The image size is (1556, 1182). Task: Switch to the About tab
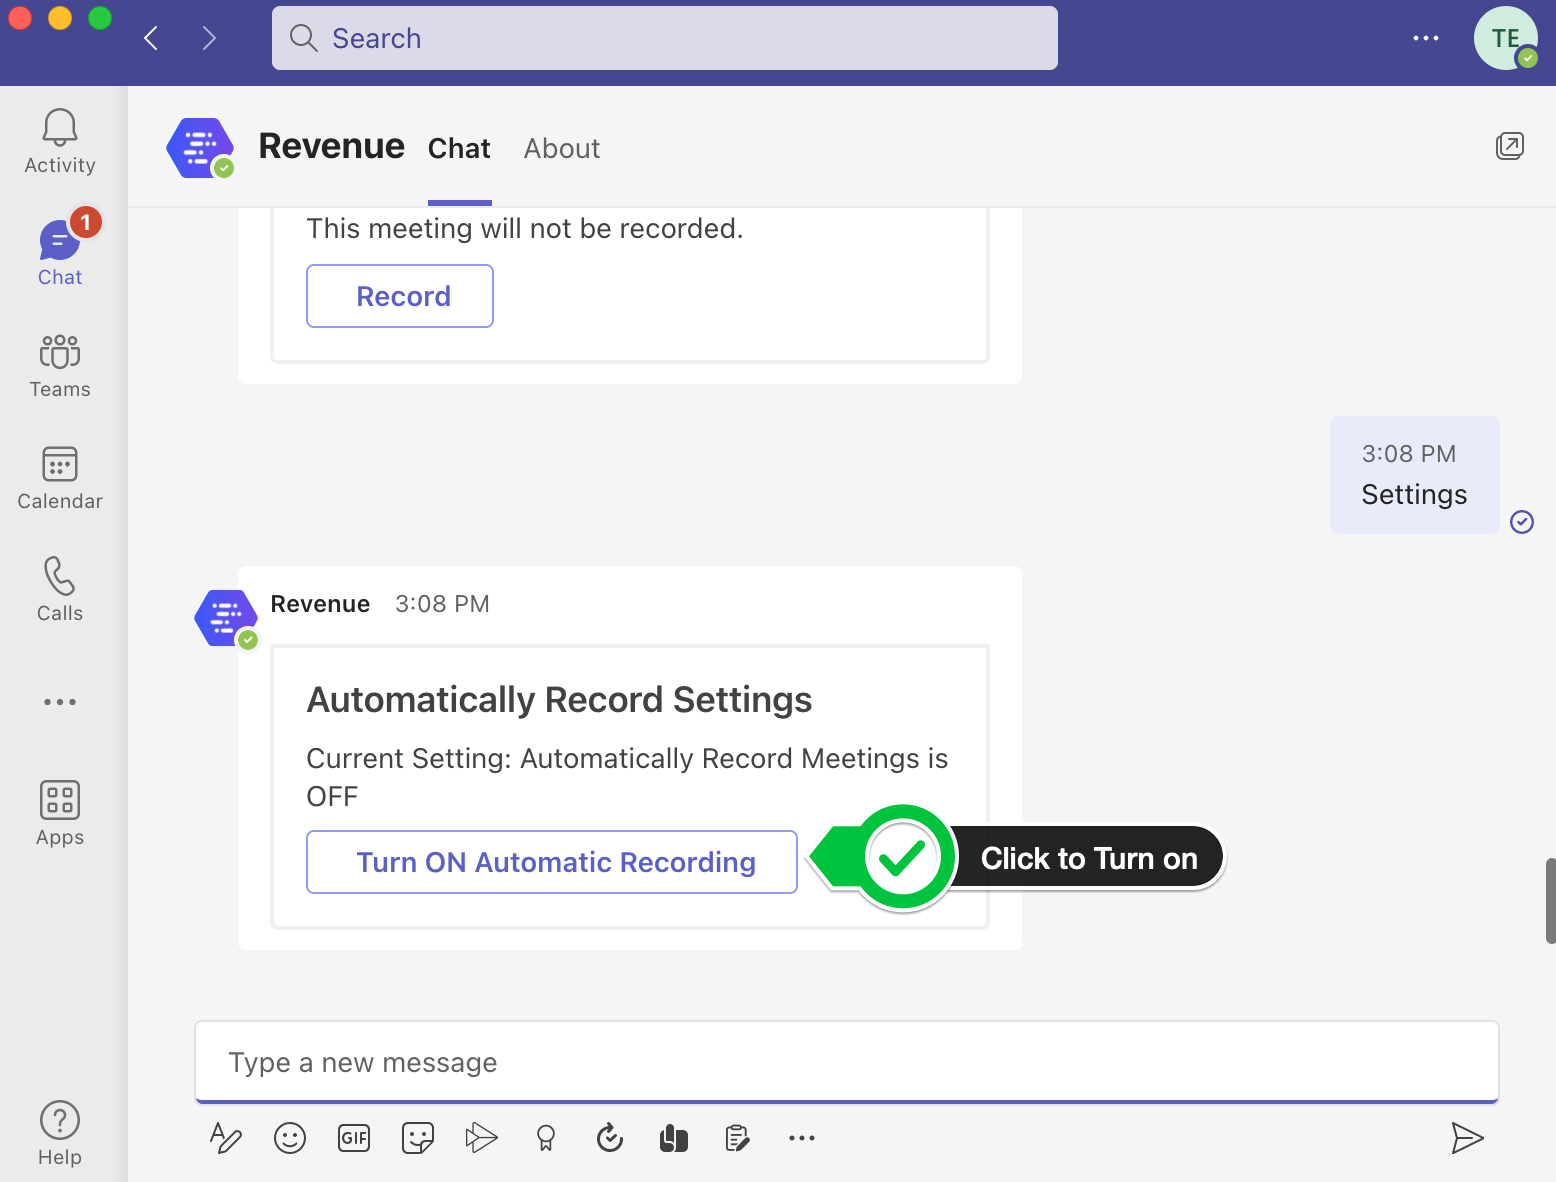point(562,149)
